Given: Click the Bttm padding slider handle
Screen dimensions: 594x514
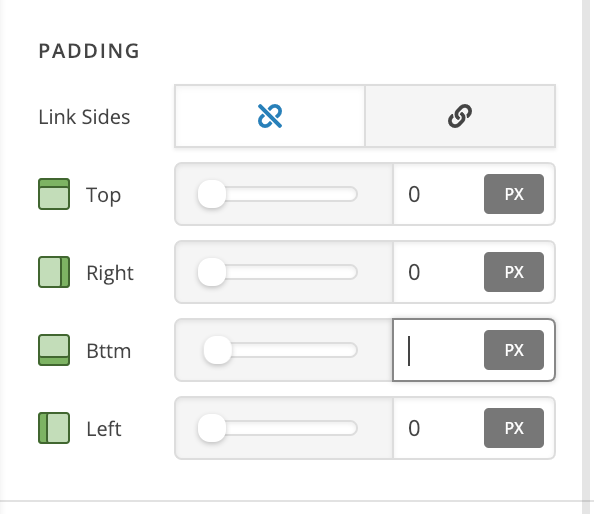Looking at the screenshot, I should (x=217, y=350).
